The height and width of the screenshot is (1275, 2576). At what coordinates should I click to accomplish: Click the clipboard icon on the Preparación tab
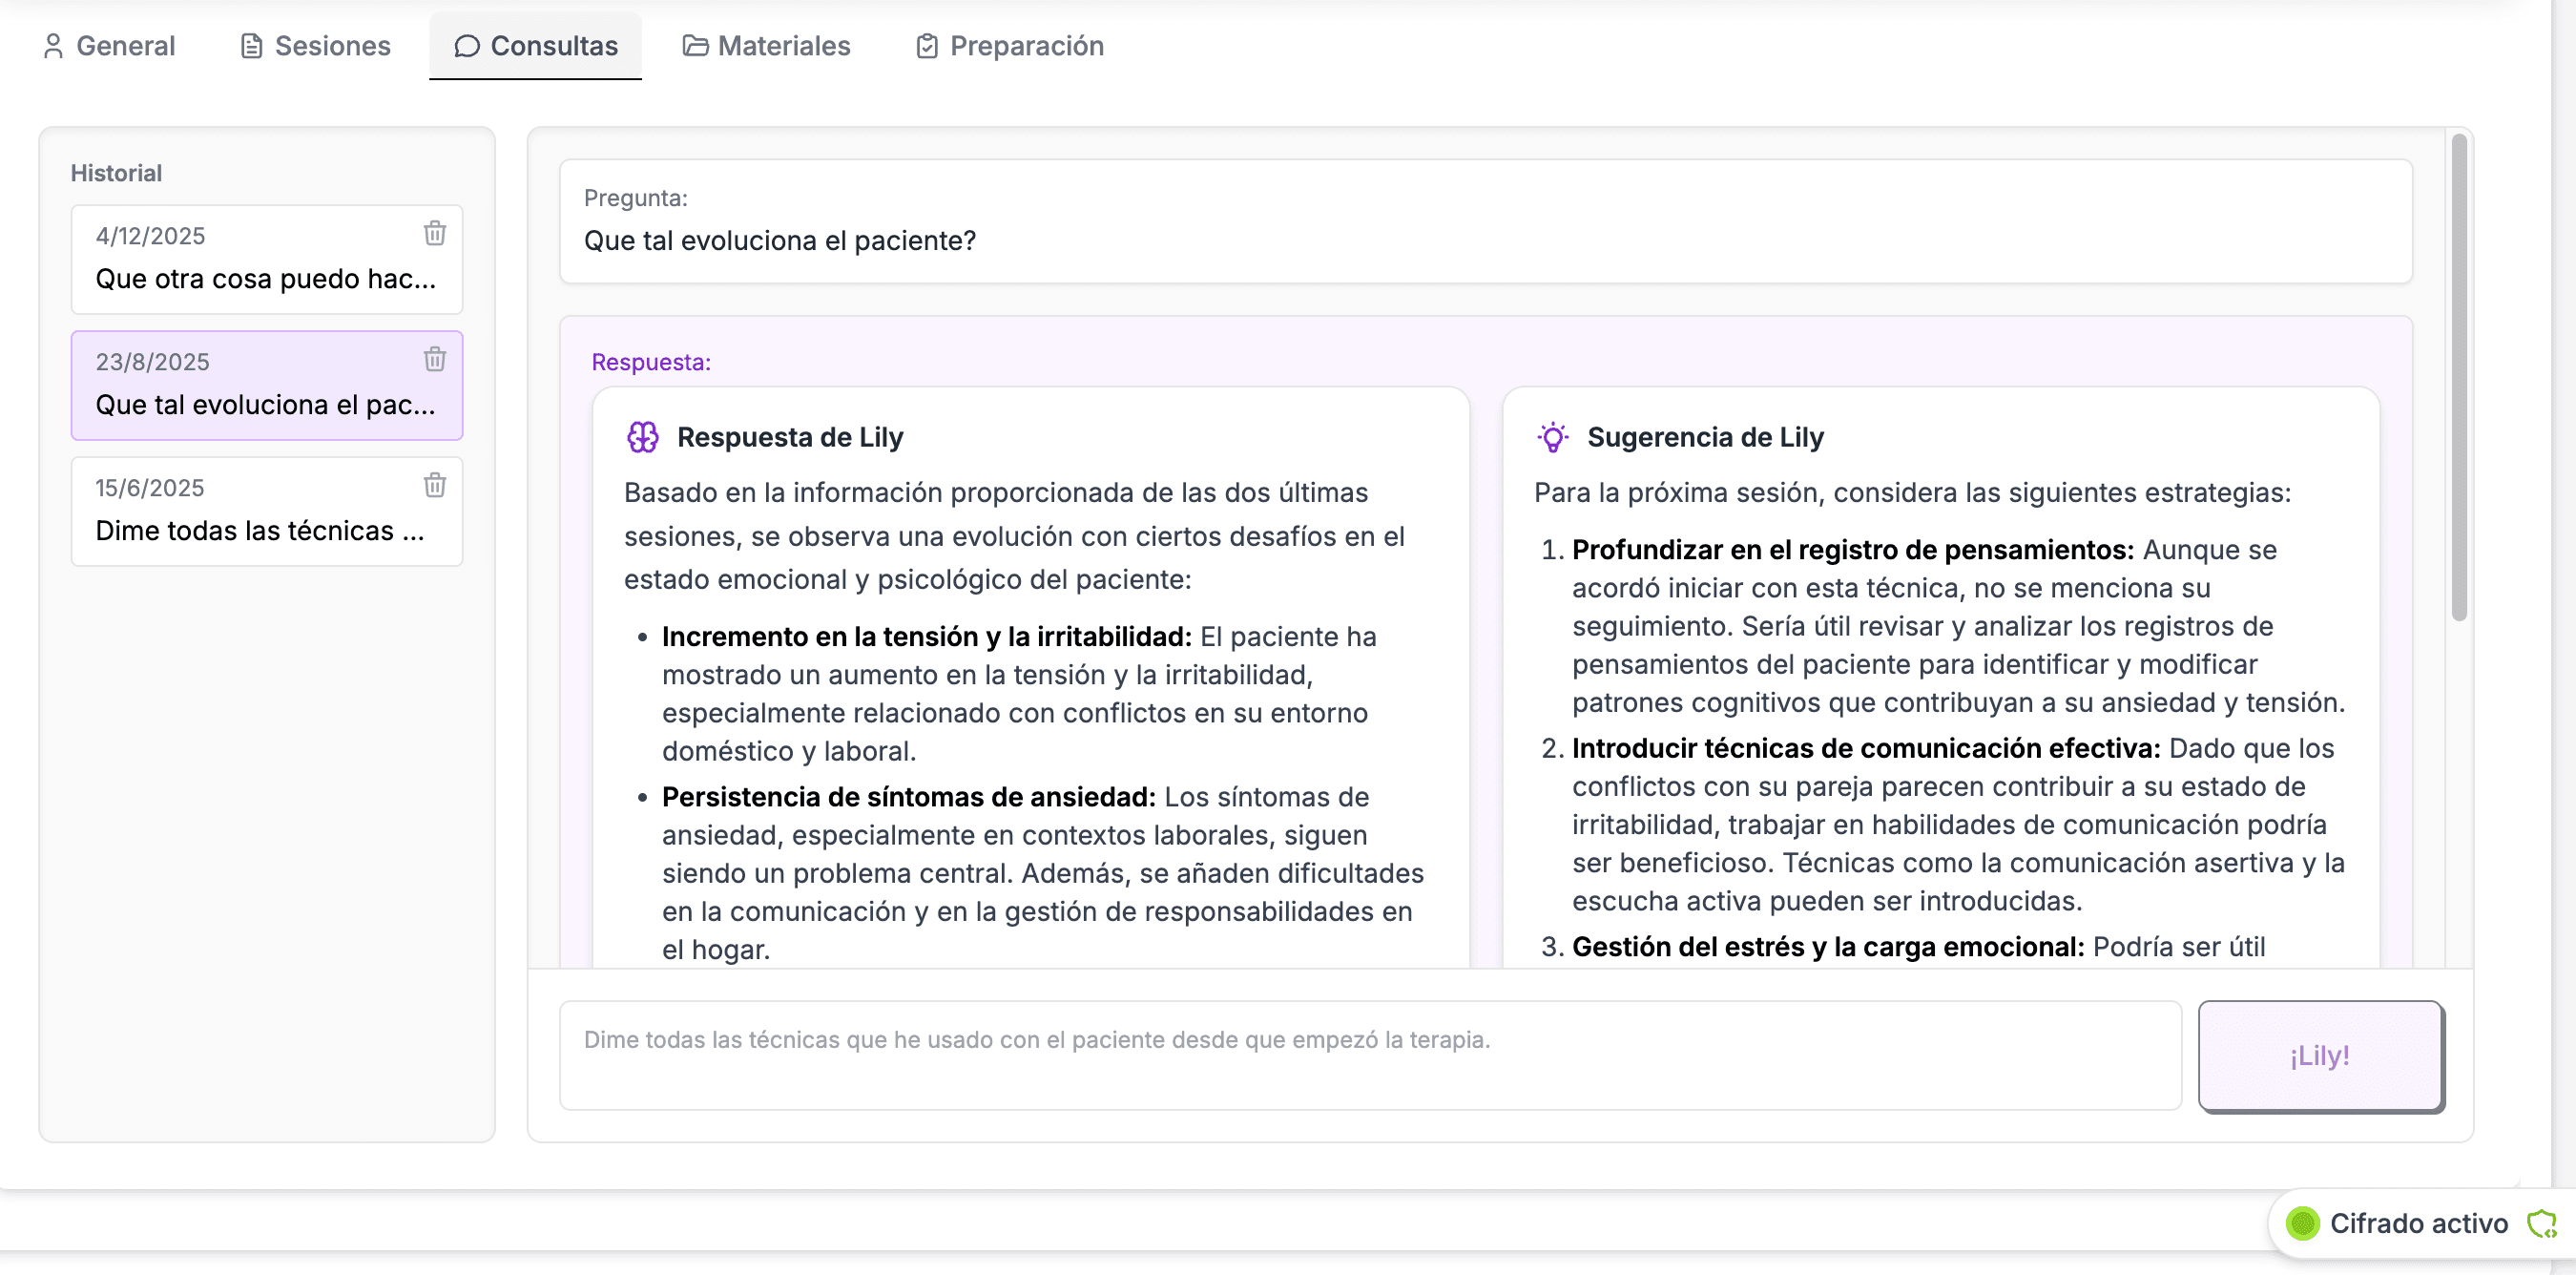point(926,45)
